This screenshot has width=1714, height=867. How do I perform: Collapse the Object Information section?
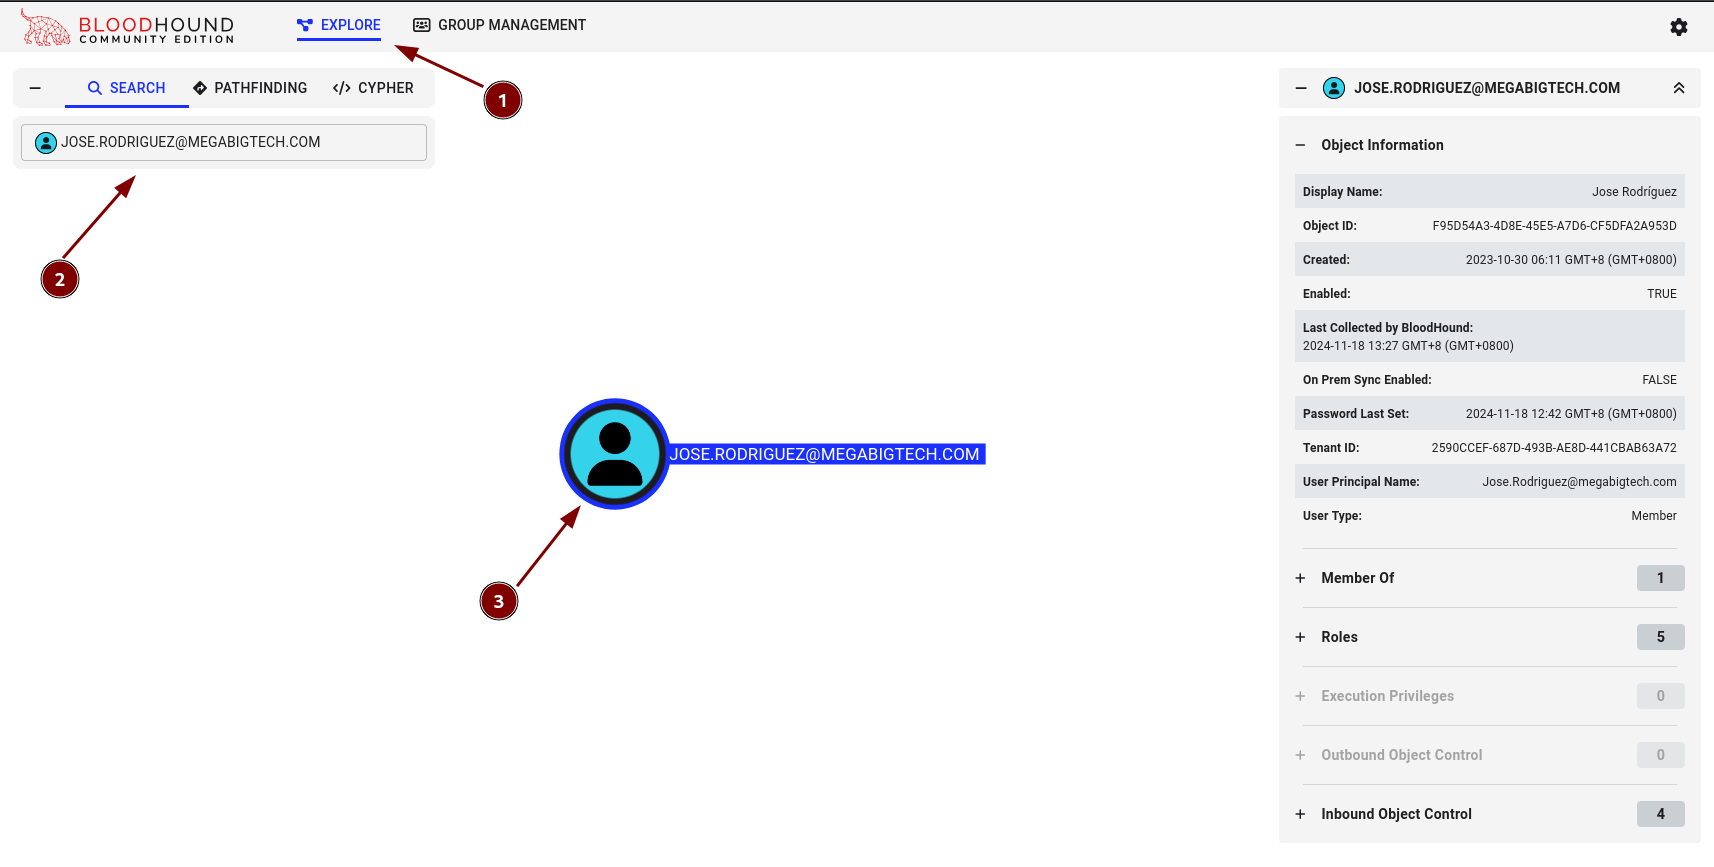coord(1300,145)
